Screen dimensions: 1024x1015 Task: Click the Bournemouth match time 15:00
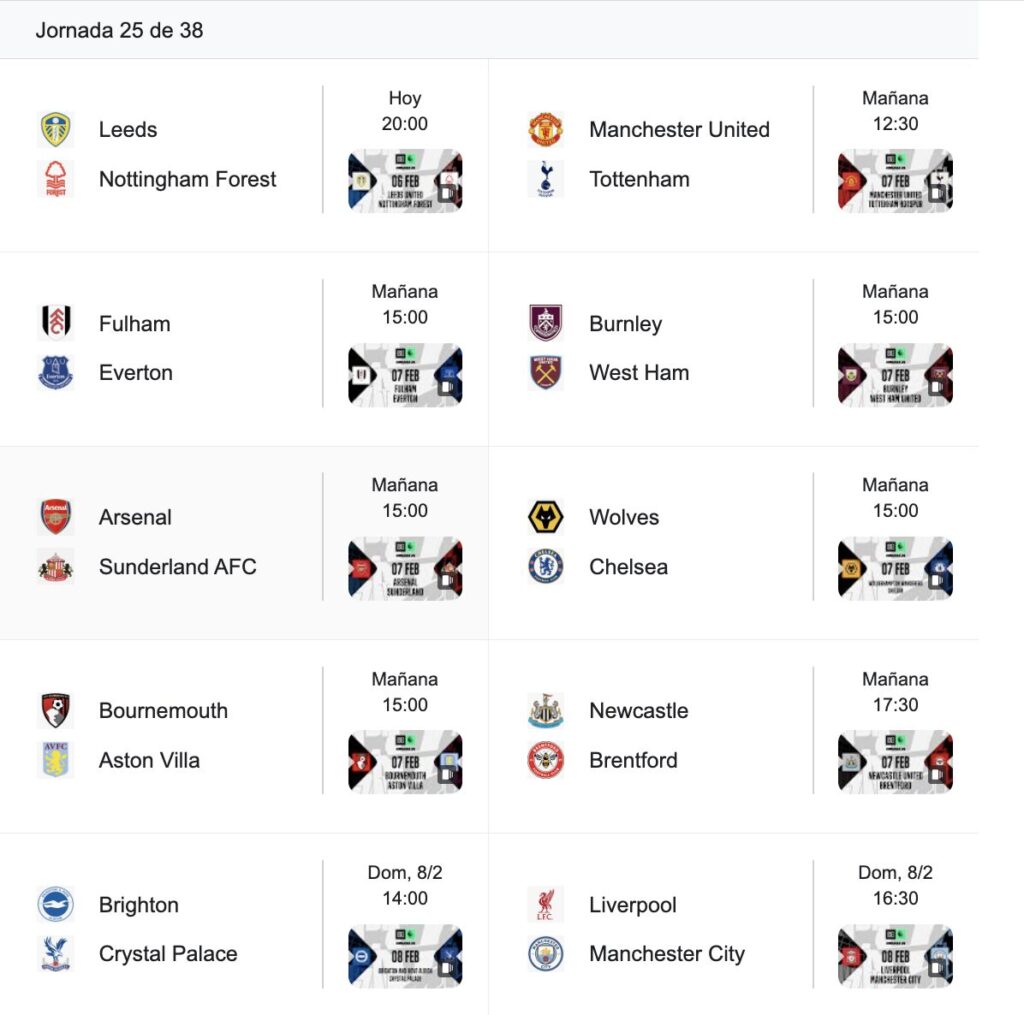[405, 704]
